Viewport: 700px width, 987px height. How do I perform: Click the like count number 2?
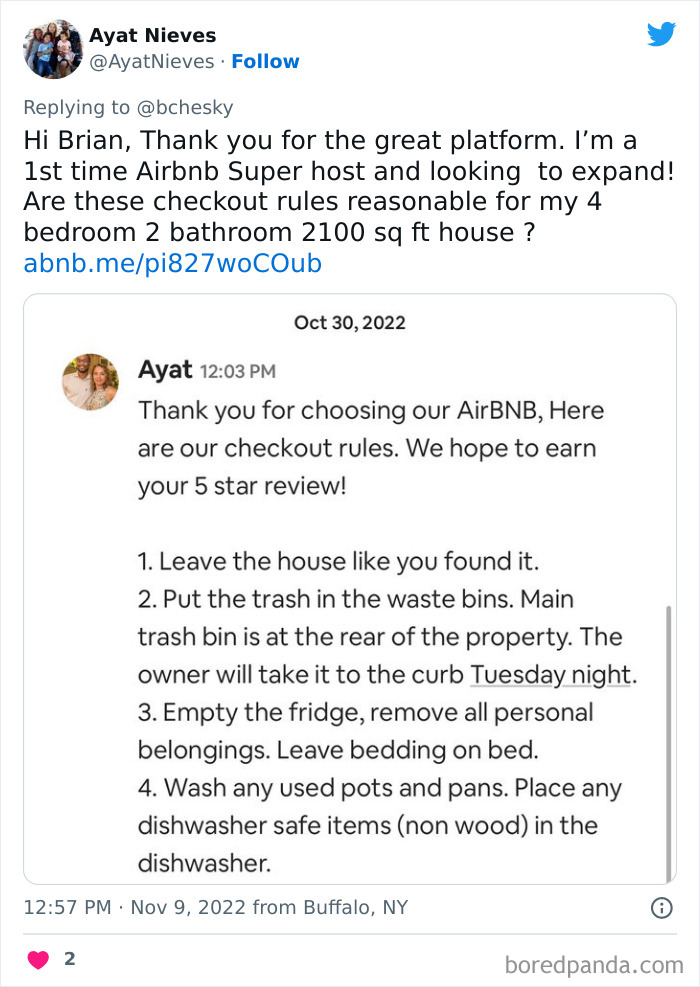[69, 959]
